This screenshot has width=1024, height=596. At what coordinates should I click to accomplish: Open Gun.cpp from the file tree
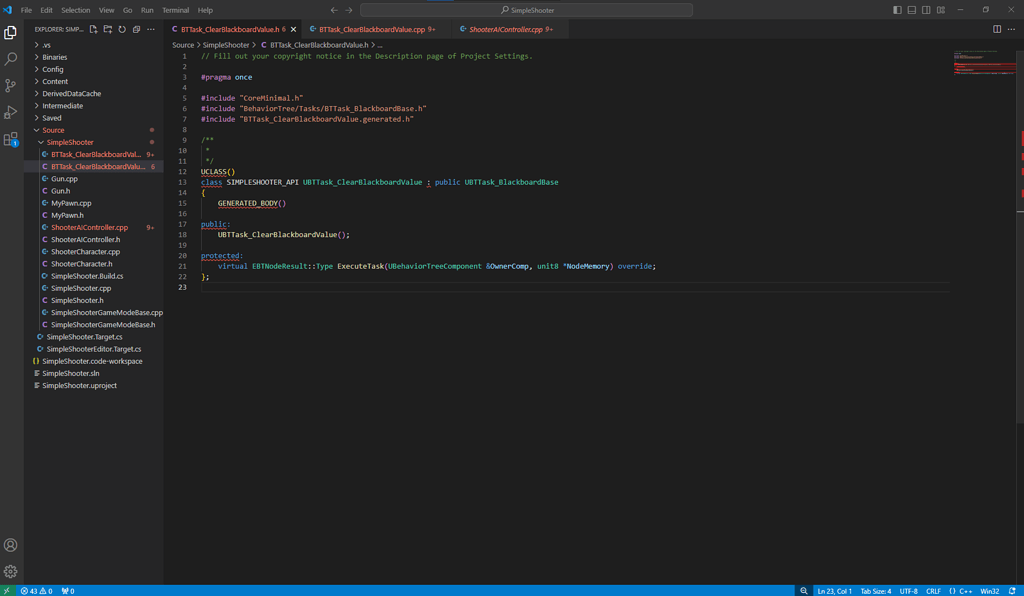[64, 179]
